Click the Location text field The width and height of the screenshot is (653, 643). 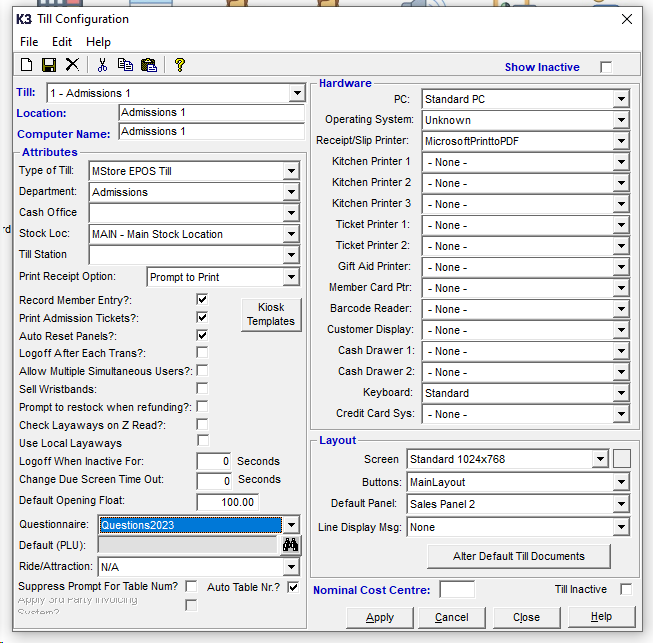coord(212,112)
